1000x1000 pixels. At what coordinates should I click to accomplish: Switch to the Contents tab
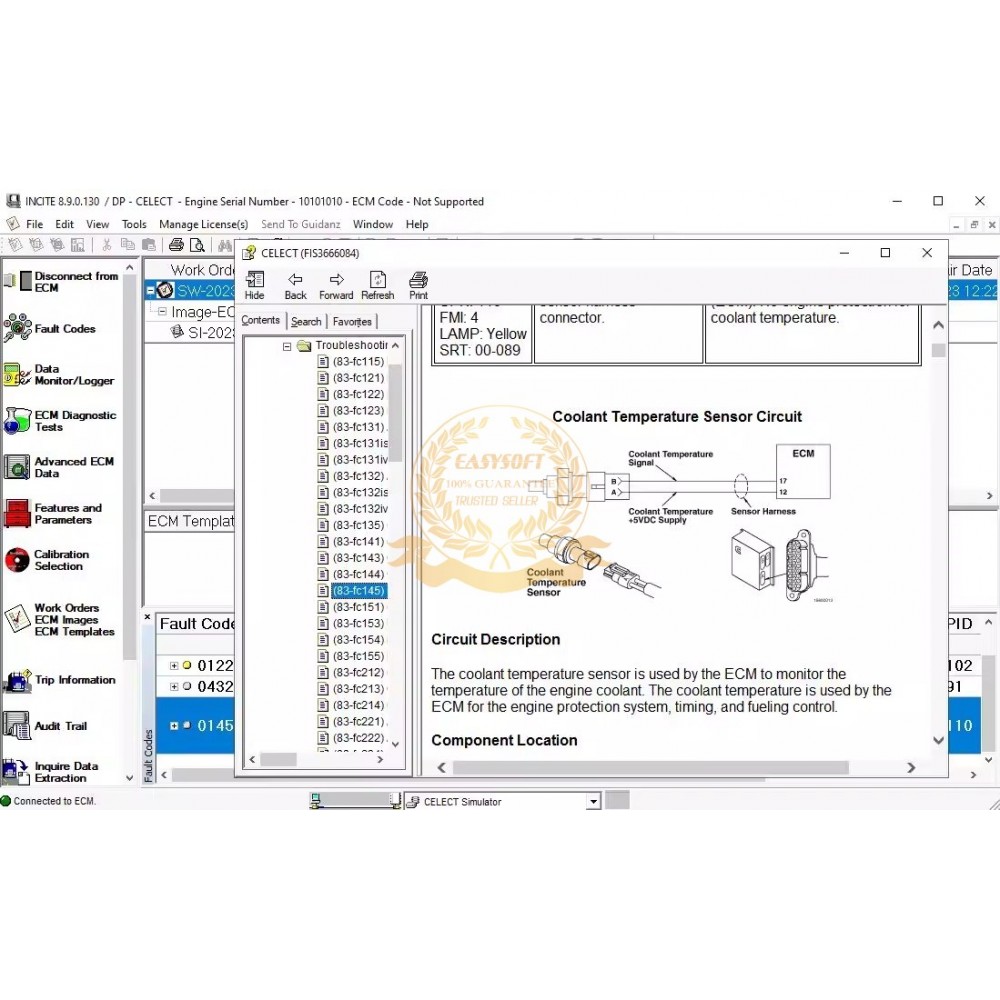(x=260, y=320)
